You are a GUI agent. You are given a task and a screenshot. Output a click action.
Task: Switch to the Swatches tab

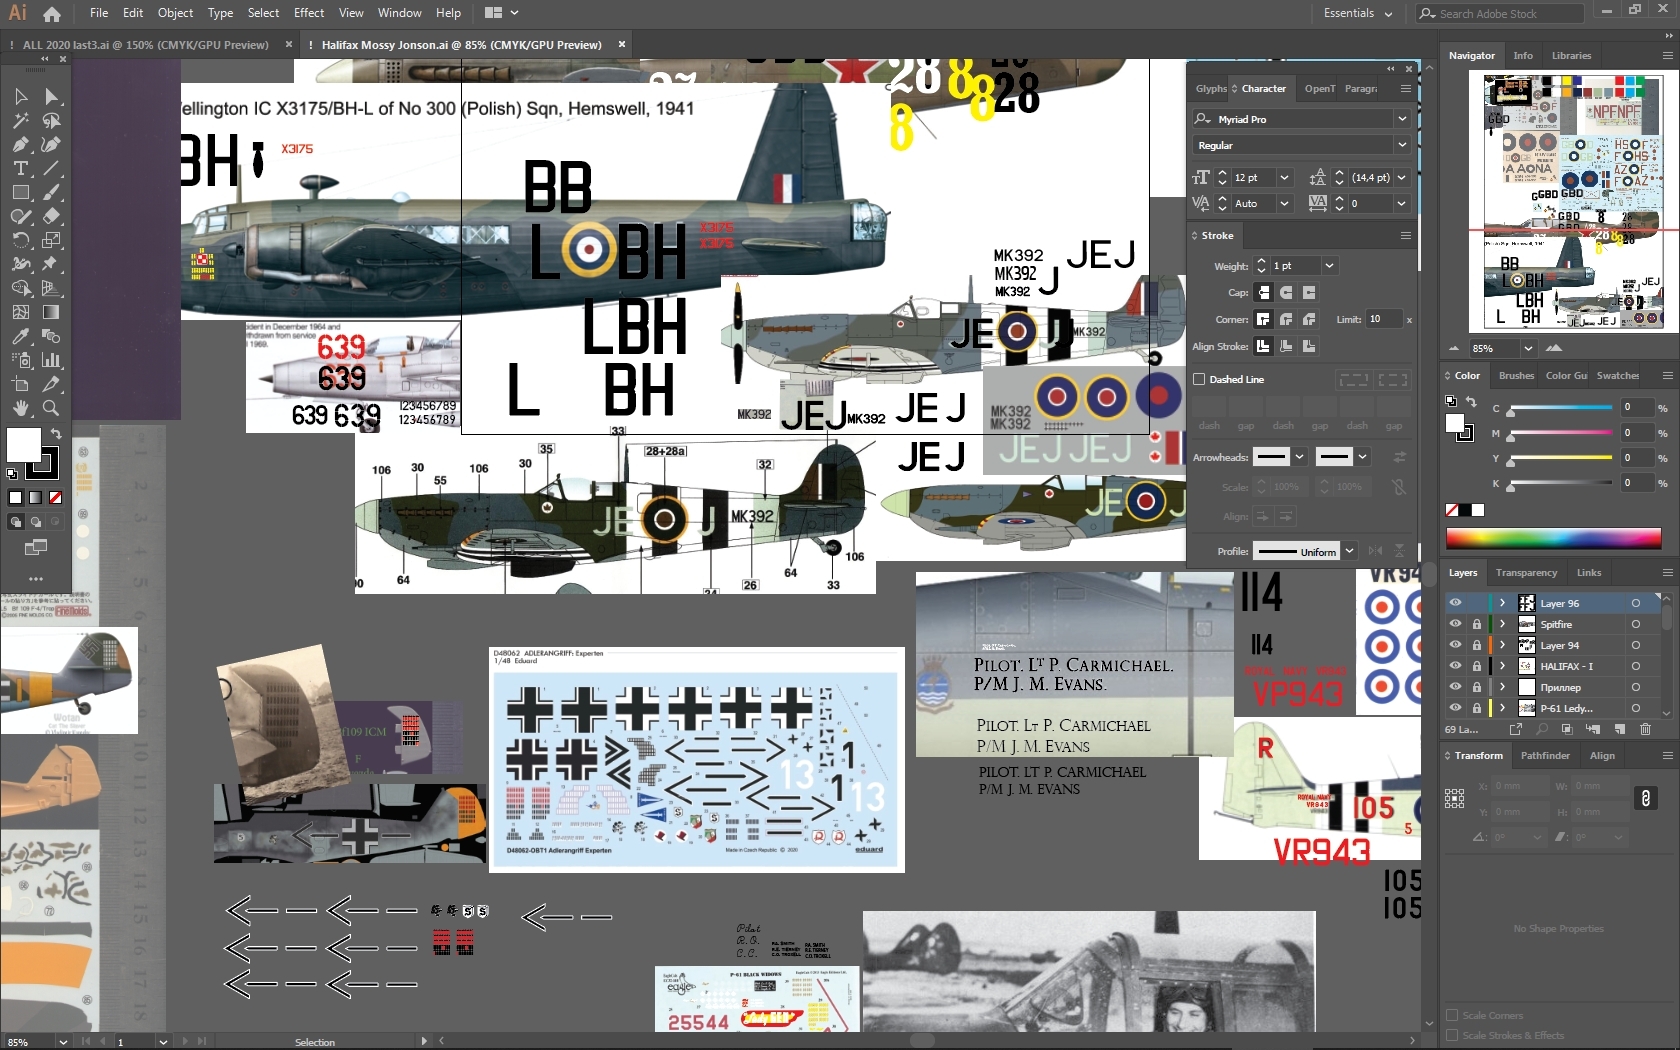pos(1617,375)
